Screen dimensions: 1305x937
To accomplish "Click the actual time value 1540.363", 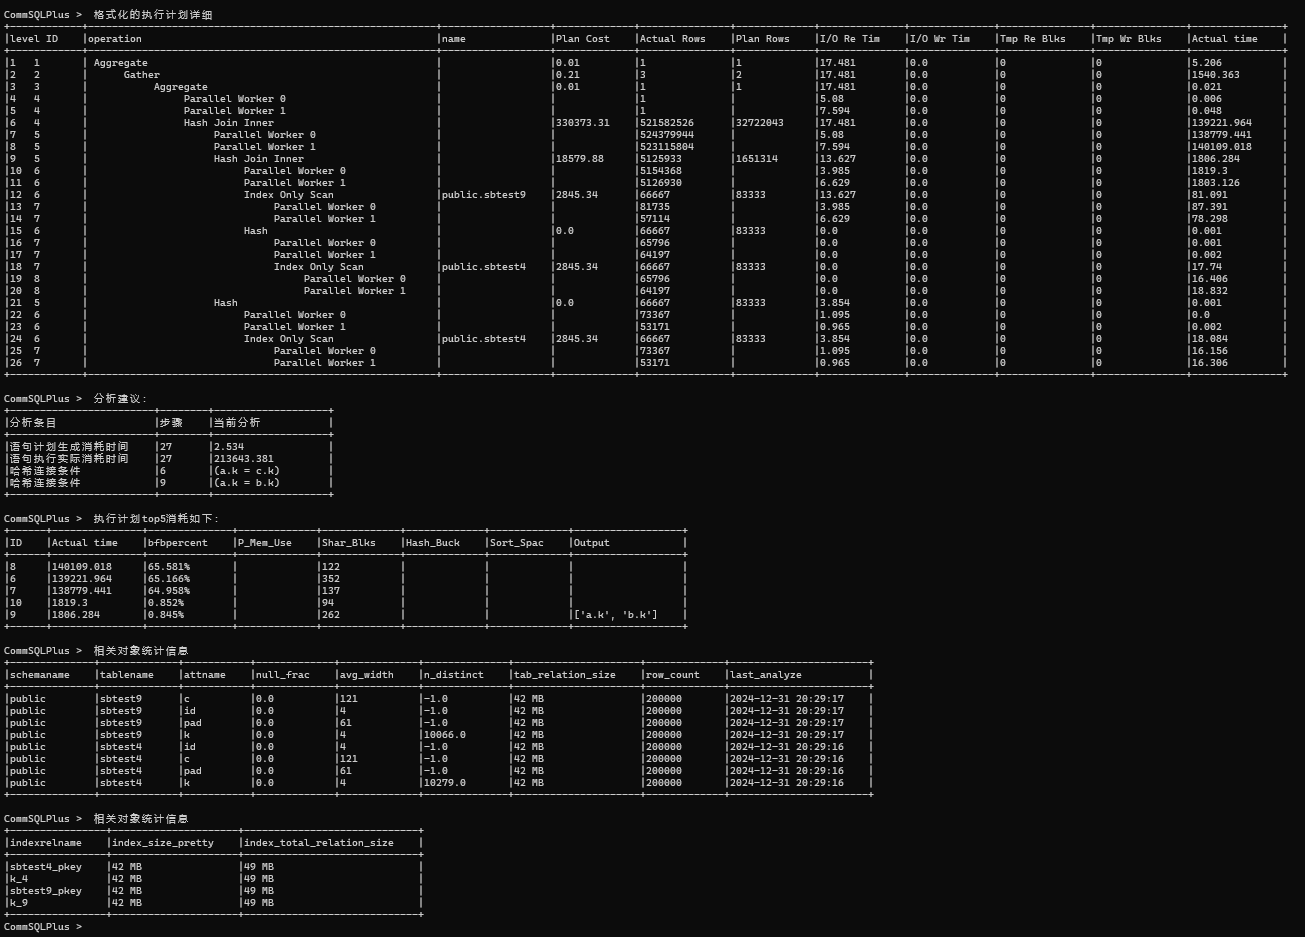I will [x=1216, y=75].
